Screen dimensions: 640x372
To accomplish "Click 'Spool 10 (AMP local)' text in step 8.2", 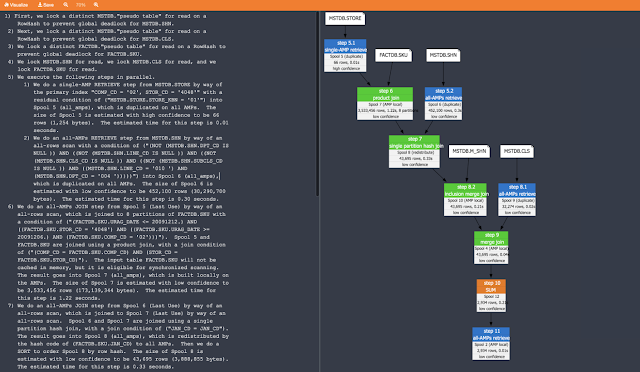I will (465, 200).
